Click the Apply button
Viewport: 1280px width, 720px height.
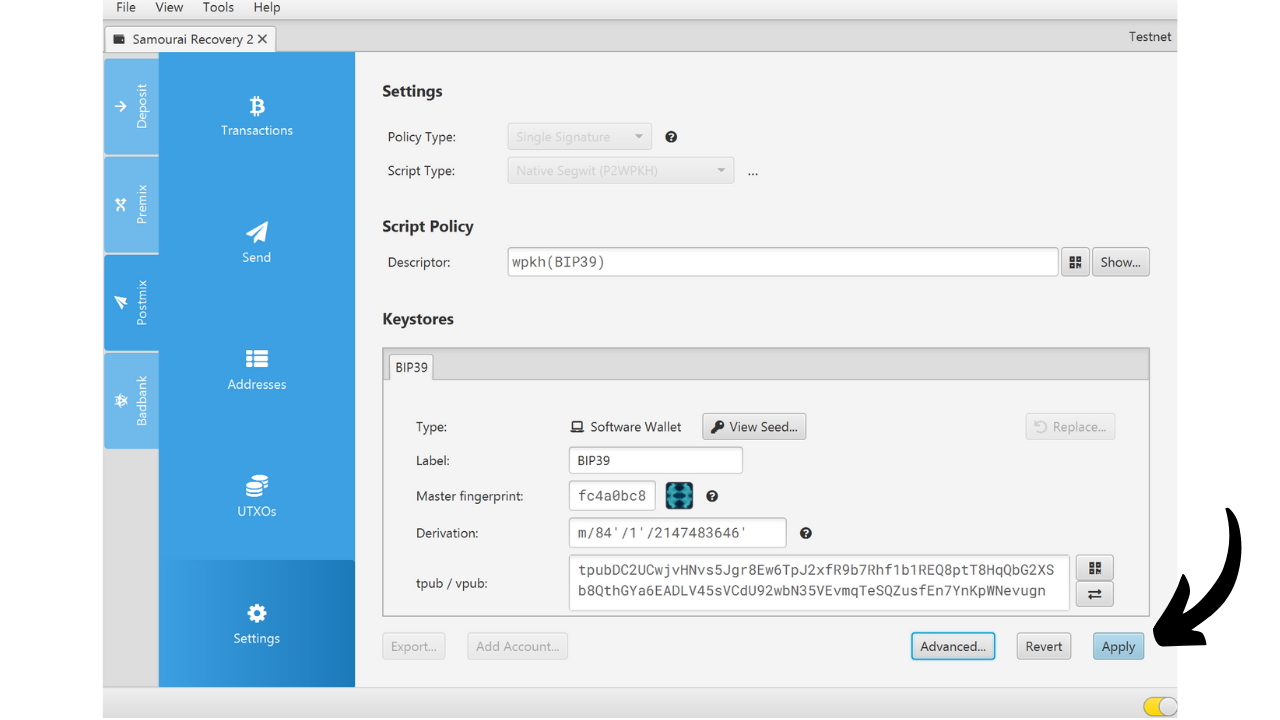pos(1118,646)
